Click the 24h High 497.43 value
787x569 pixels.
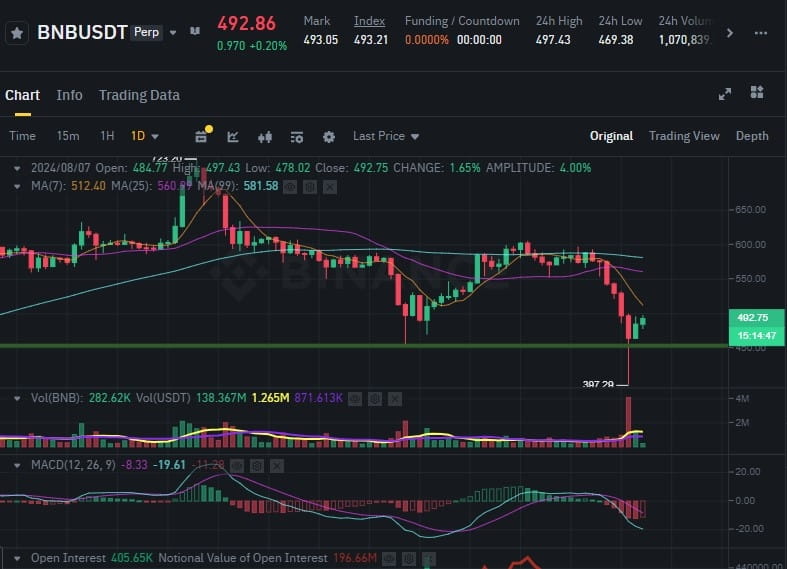tap(553, 40)
